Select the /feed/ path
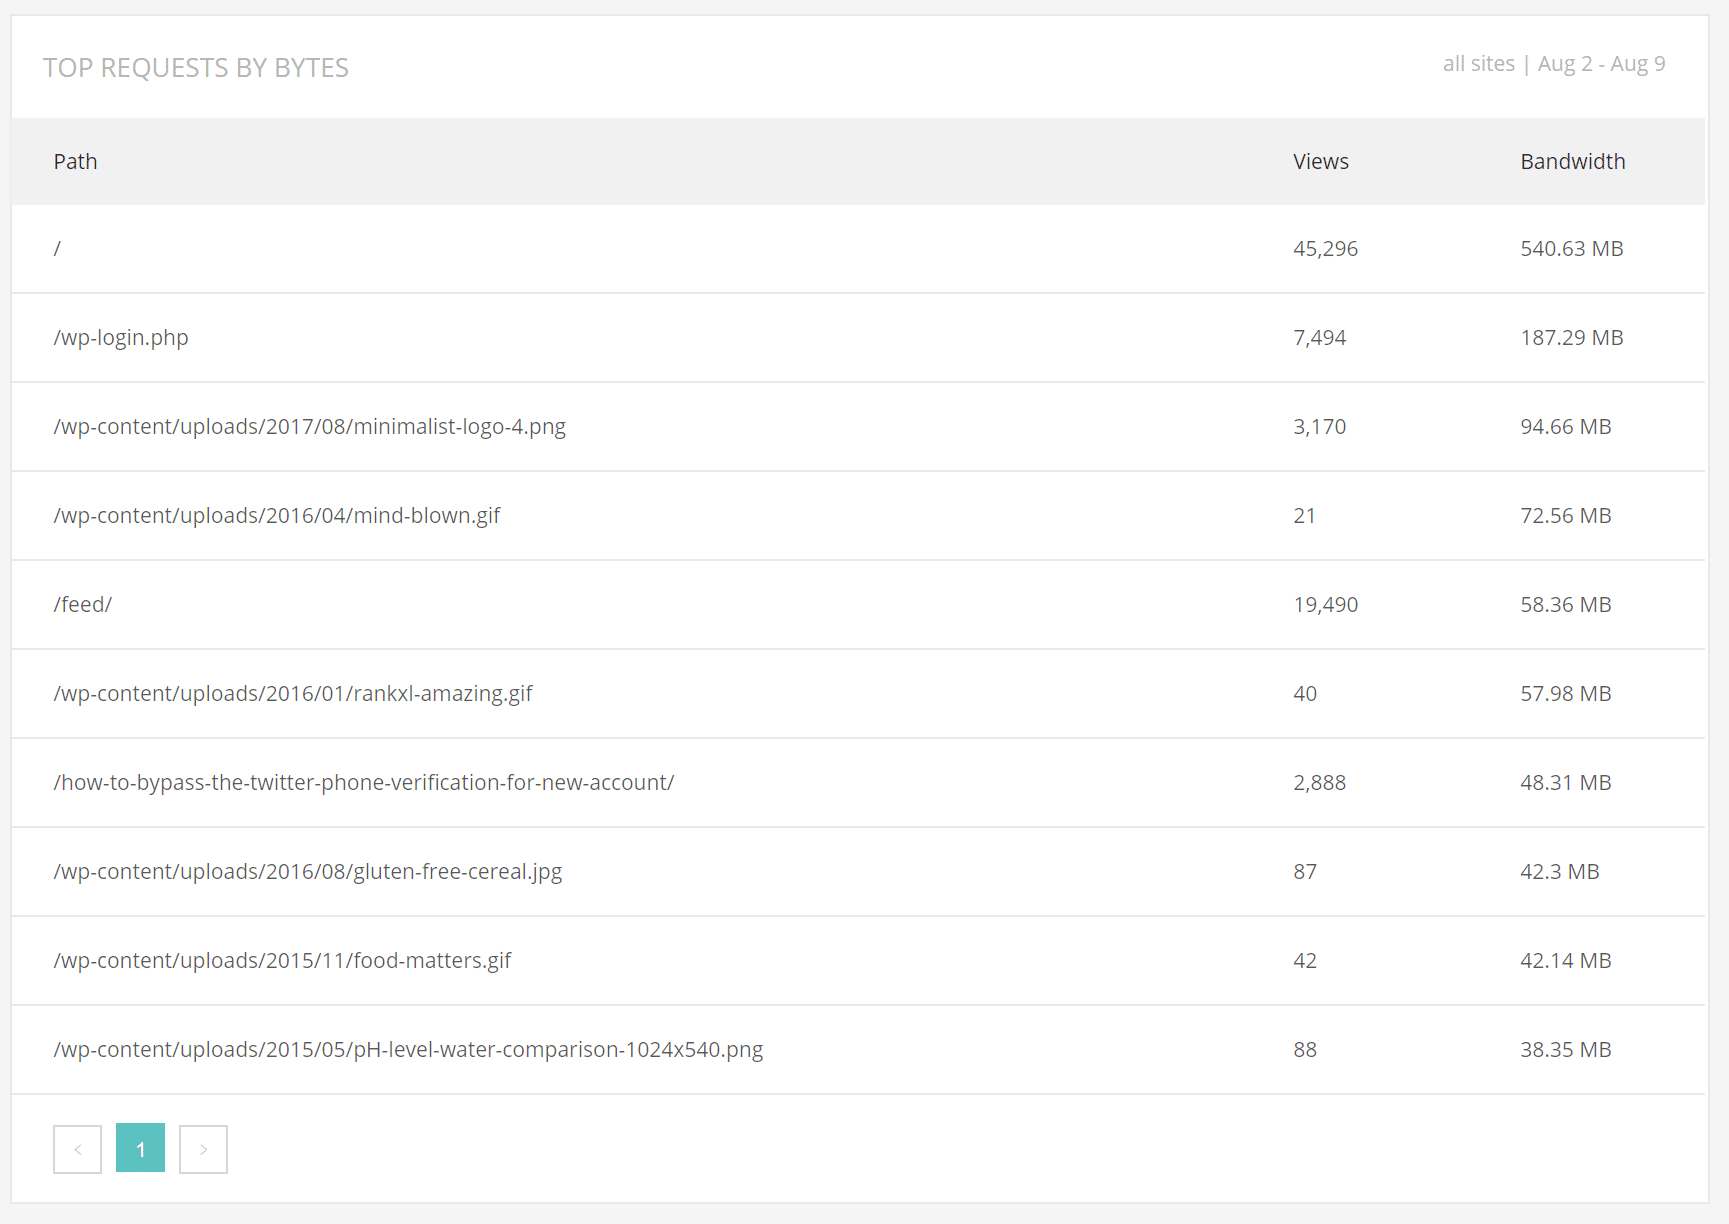Screen dimensions: 1729x1224 (x=82, y=605)
